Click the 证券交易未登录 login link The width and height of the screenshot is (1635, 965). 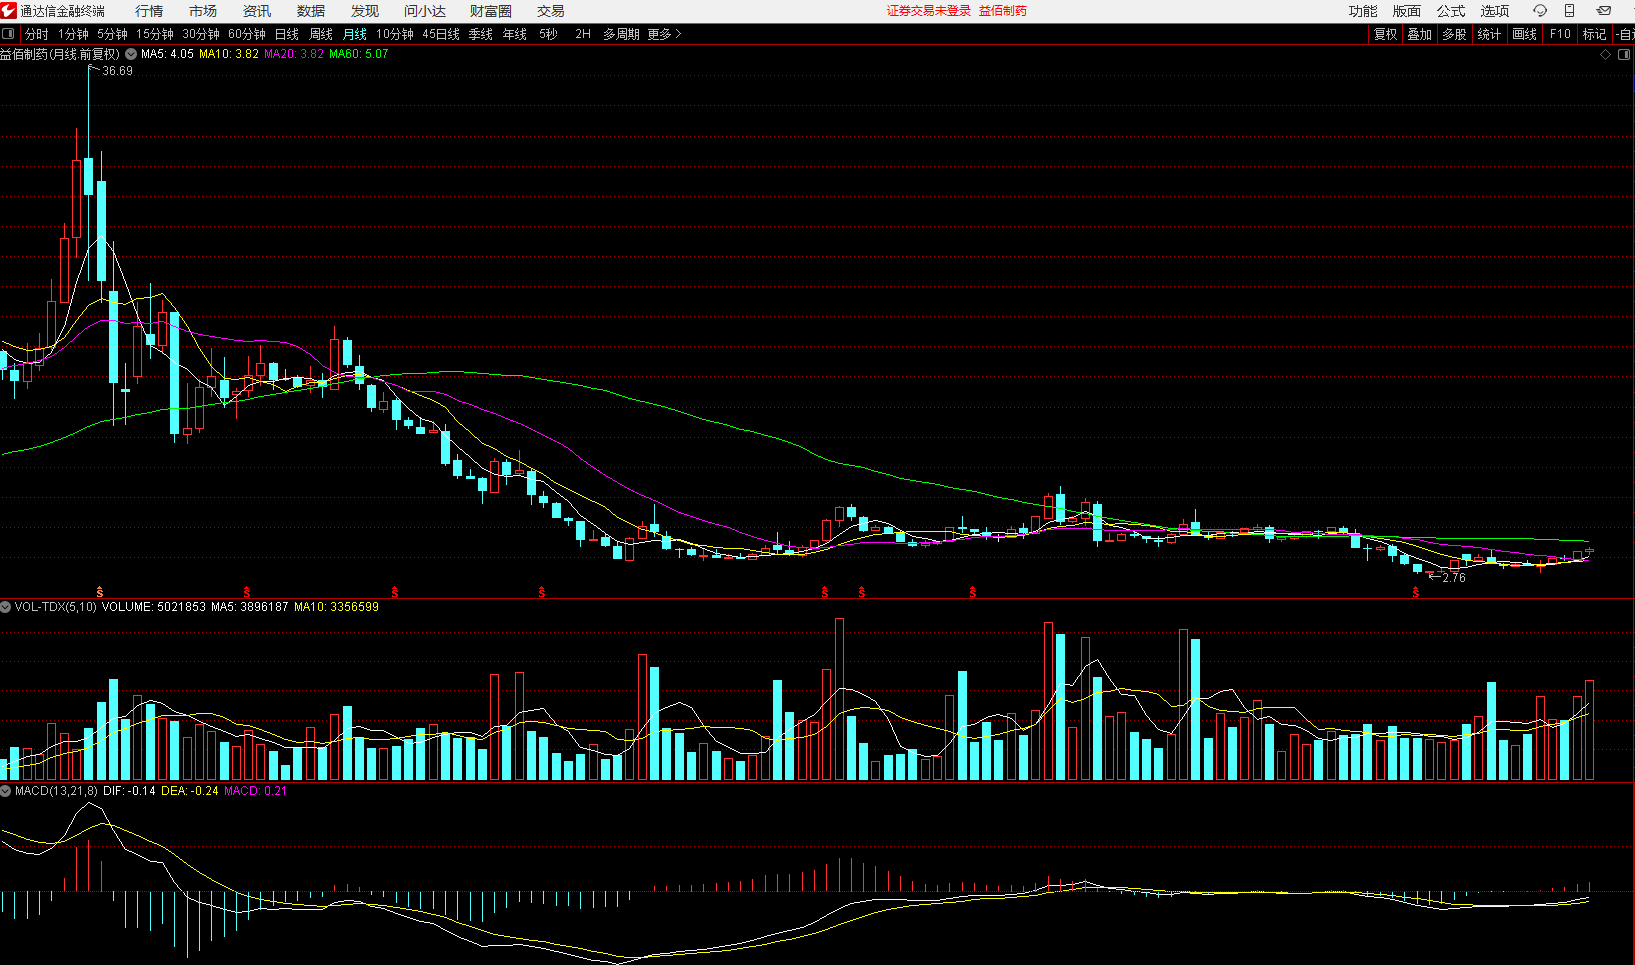(929, 11)
